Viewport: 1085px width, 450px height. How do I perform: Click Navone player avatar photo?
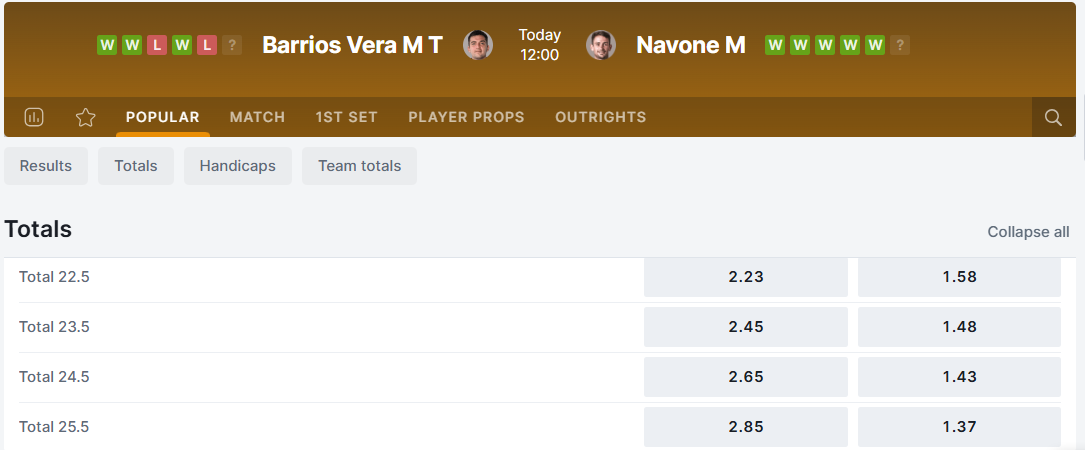(601, 45)
